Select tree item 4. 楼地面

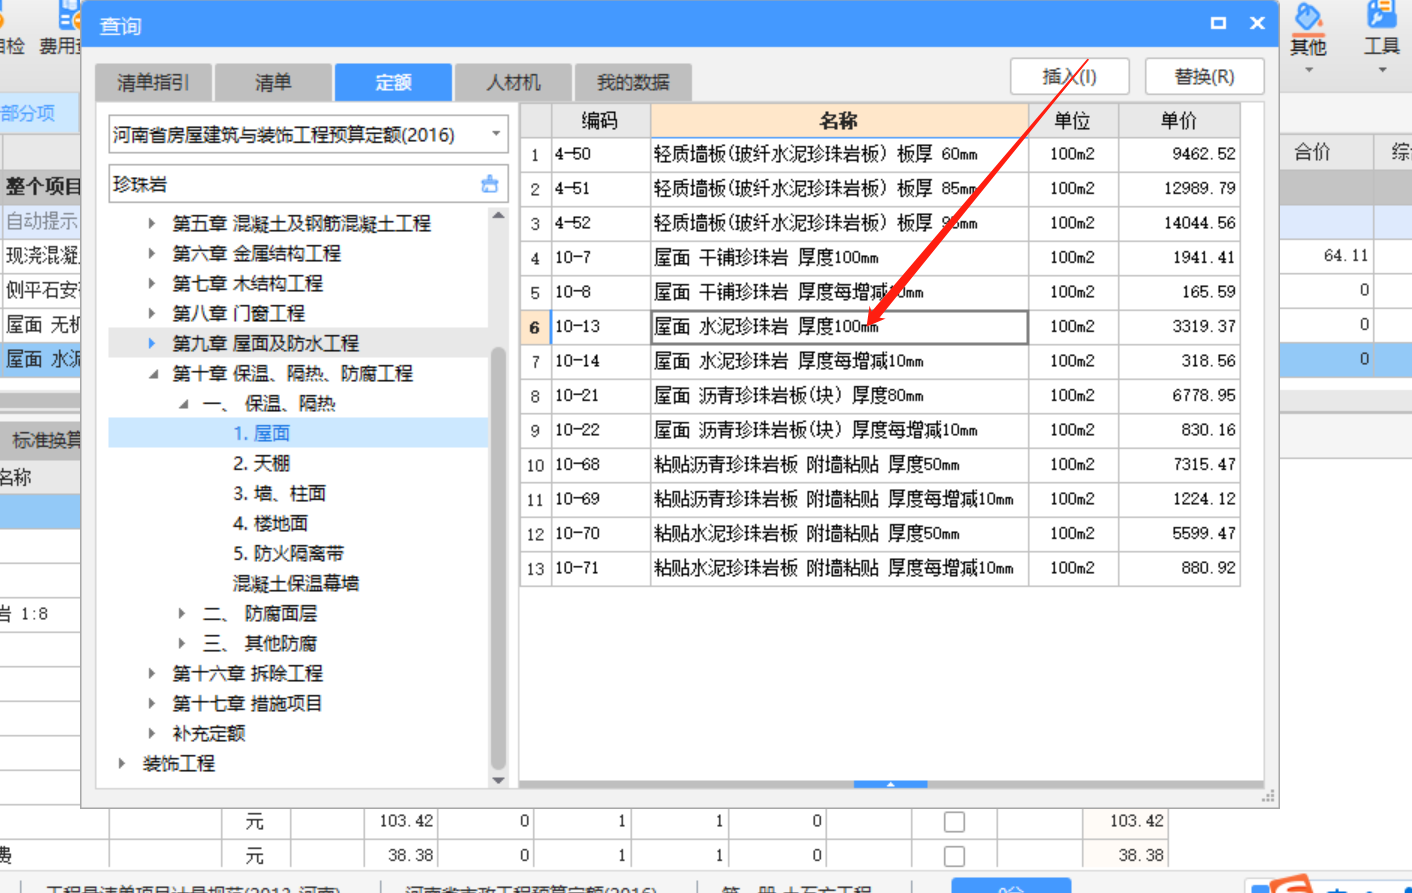(x=270, y=523)
